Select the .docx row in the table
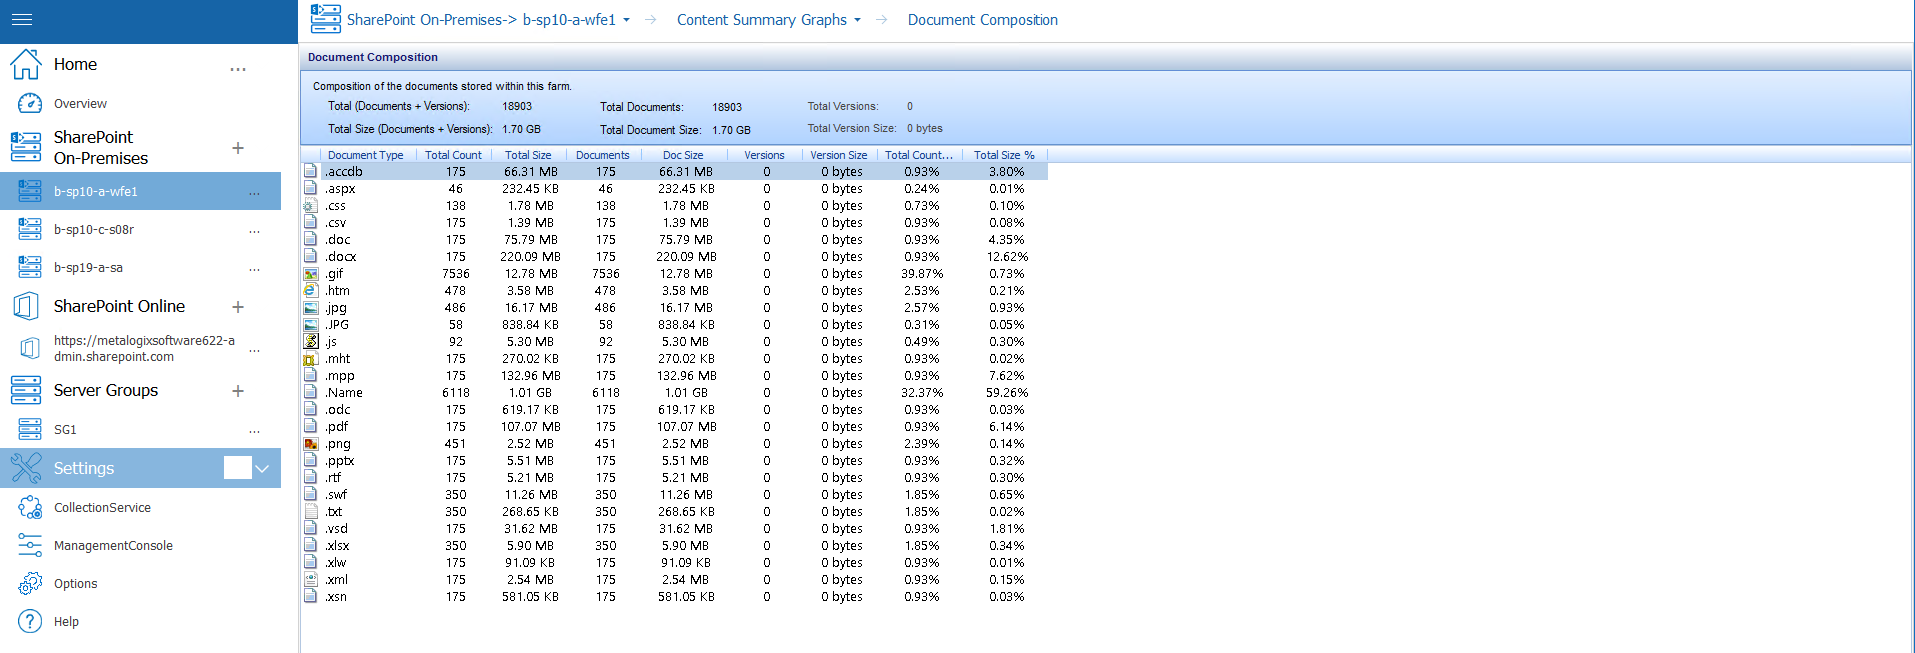Screen dimensions: 1915x653 point(342,257)
